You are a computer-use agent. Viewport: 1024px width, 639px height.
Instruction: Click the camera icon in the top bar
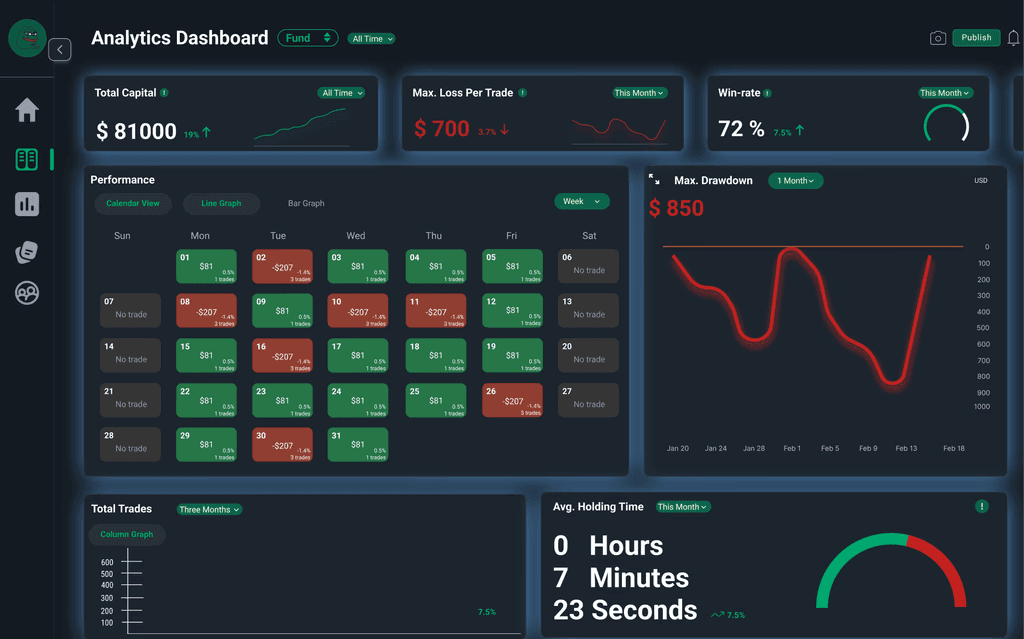click(938, 37)
